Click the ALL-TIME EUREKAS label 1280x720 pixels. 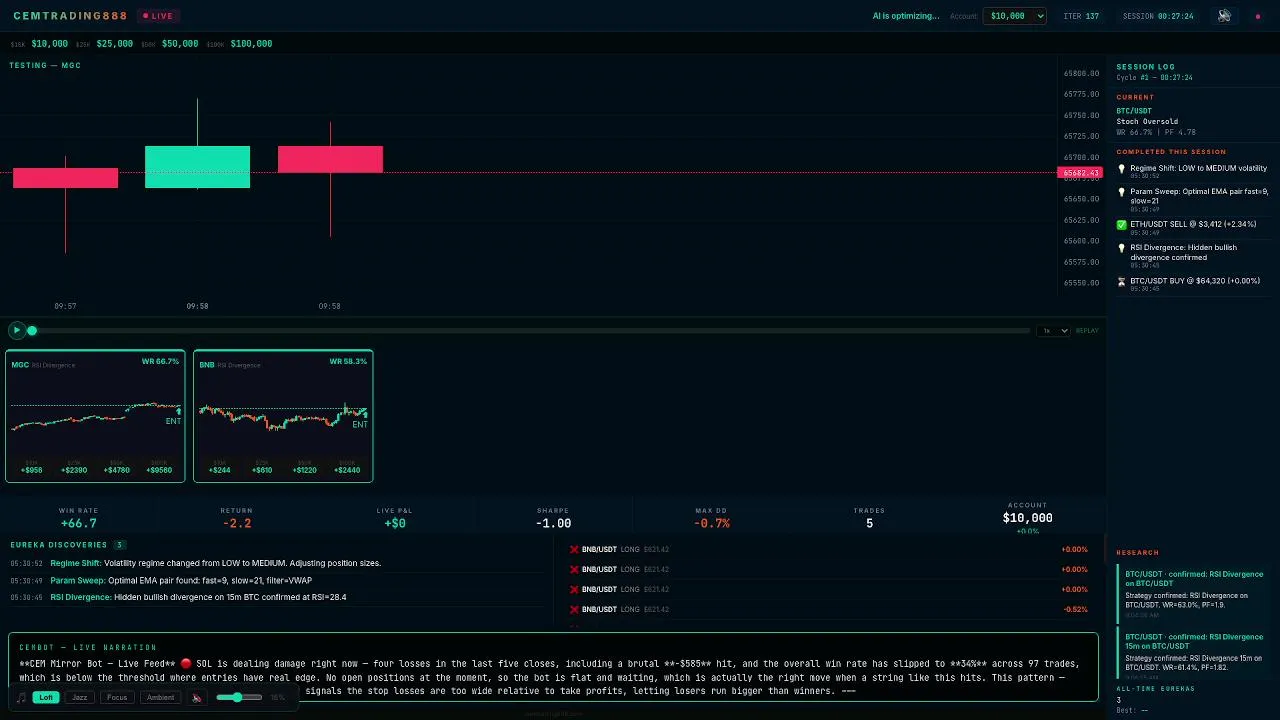(x=1155, y=689)
